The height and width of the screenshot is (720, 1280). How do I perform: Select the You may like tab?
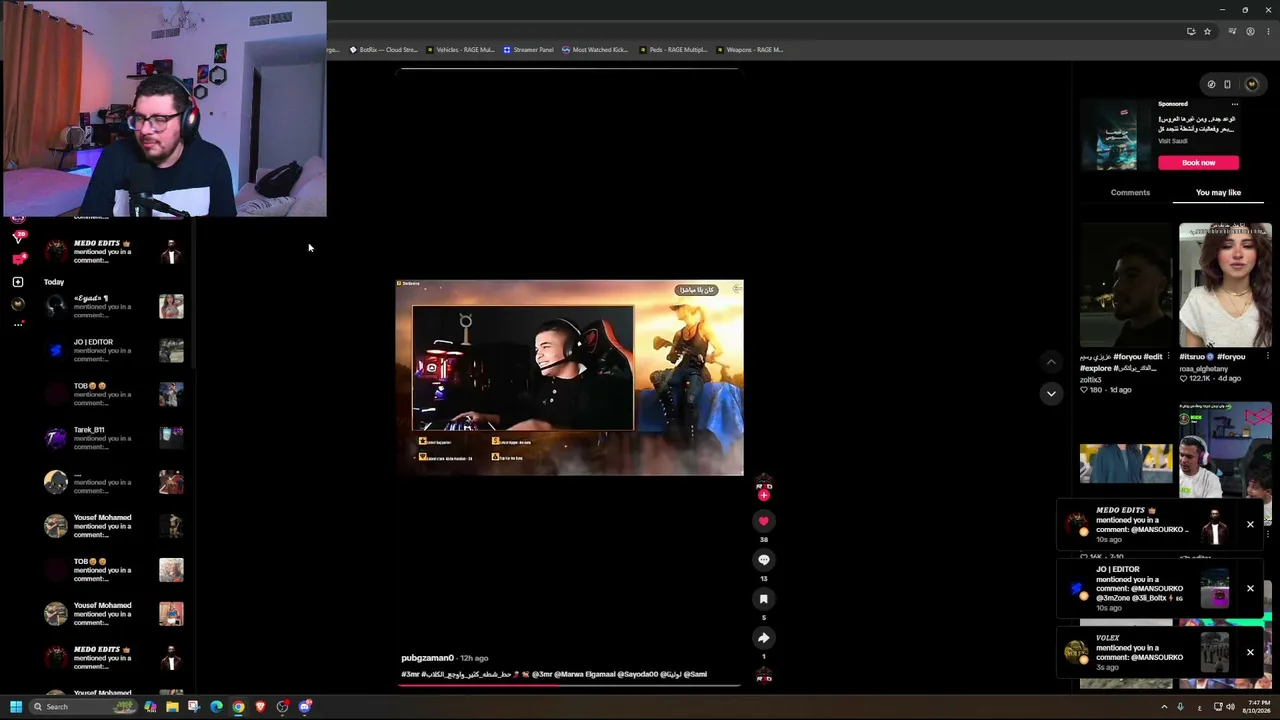click(x=1218, y=192)
